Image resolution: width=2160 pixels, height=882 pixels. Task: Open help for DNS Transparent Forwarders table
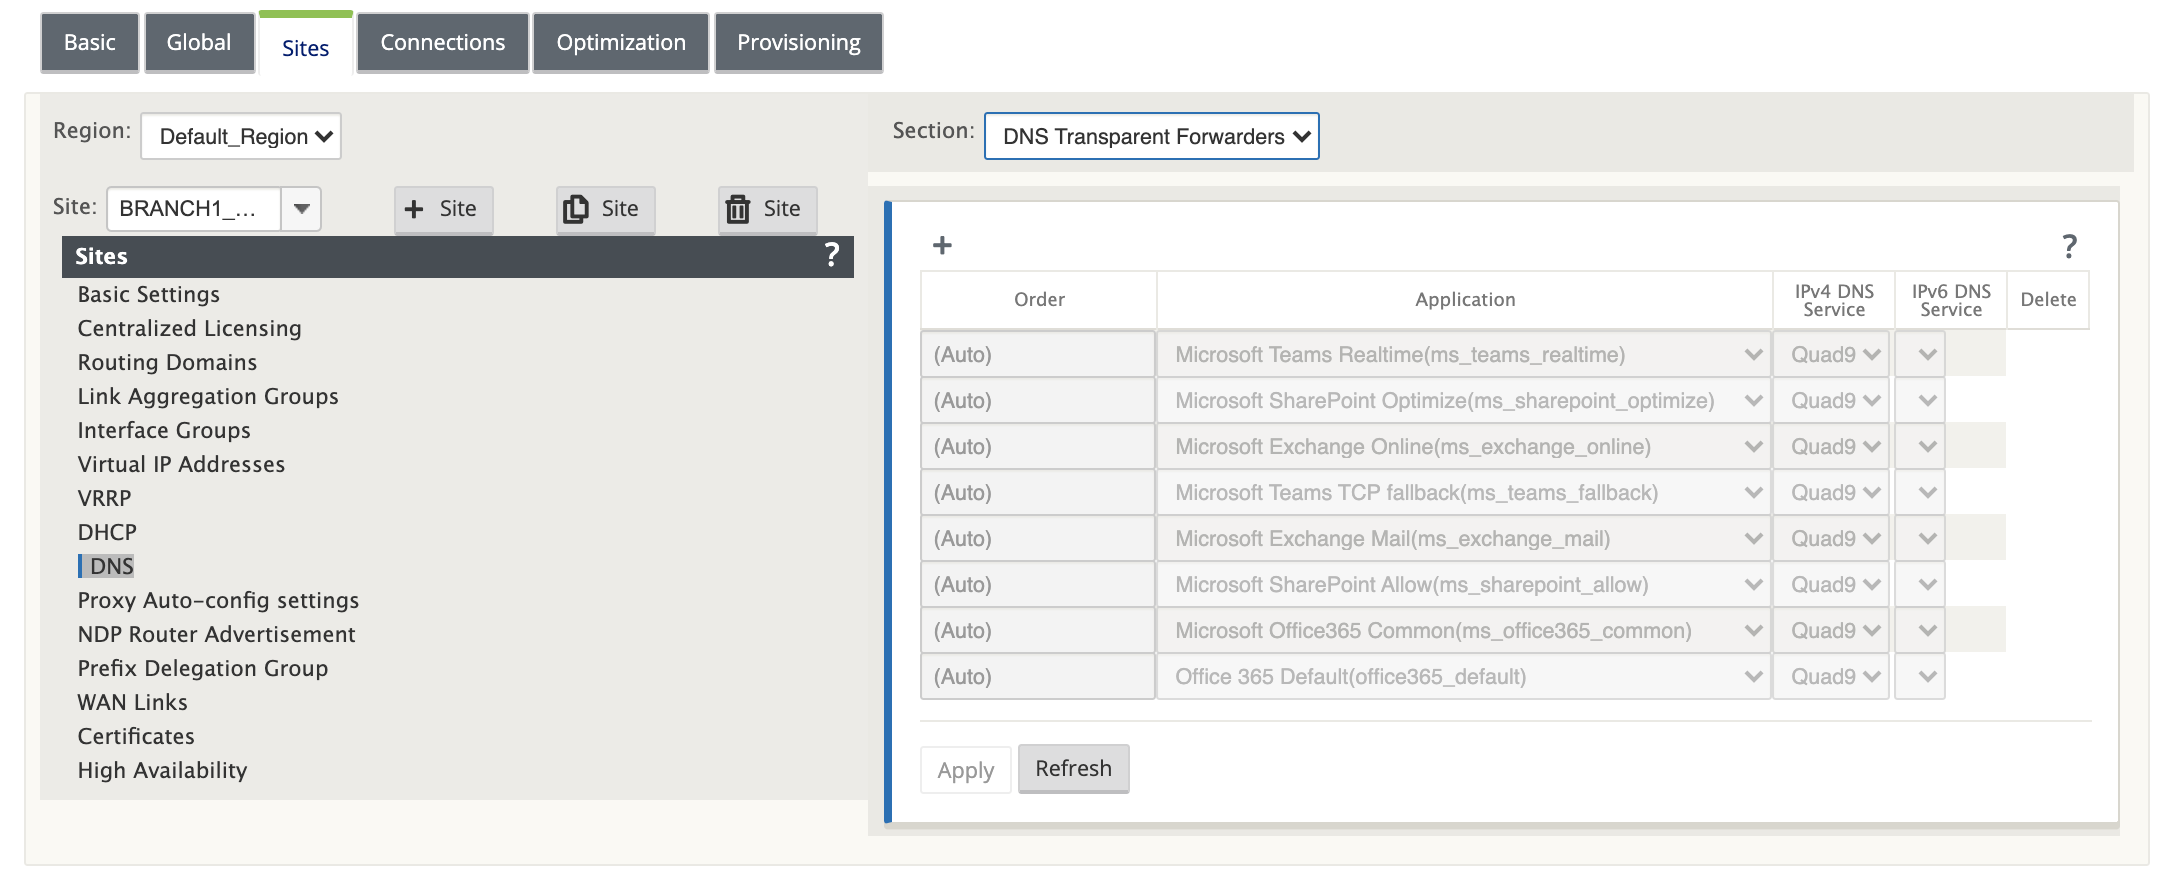point(2069,246)
